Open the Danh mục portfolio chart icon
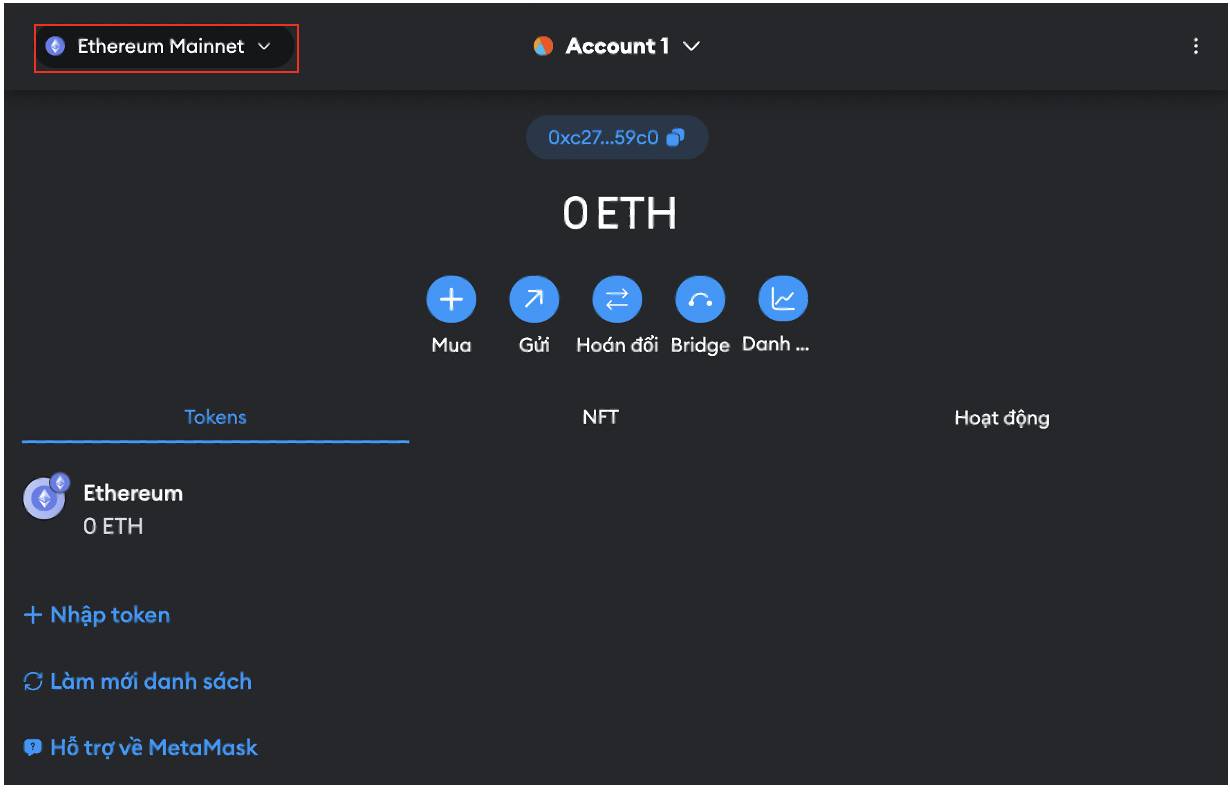Image resolution: width=1230 pixels, height=792 pixels. pyautogui.click(x=783, y=298)
